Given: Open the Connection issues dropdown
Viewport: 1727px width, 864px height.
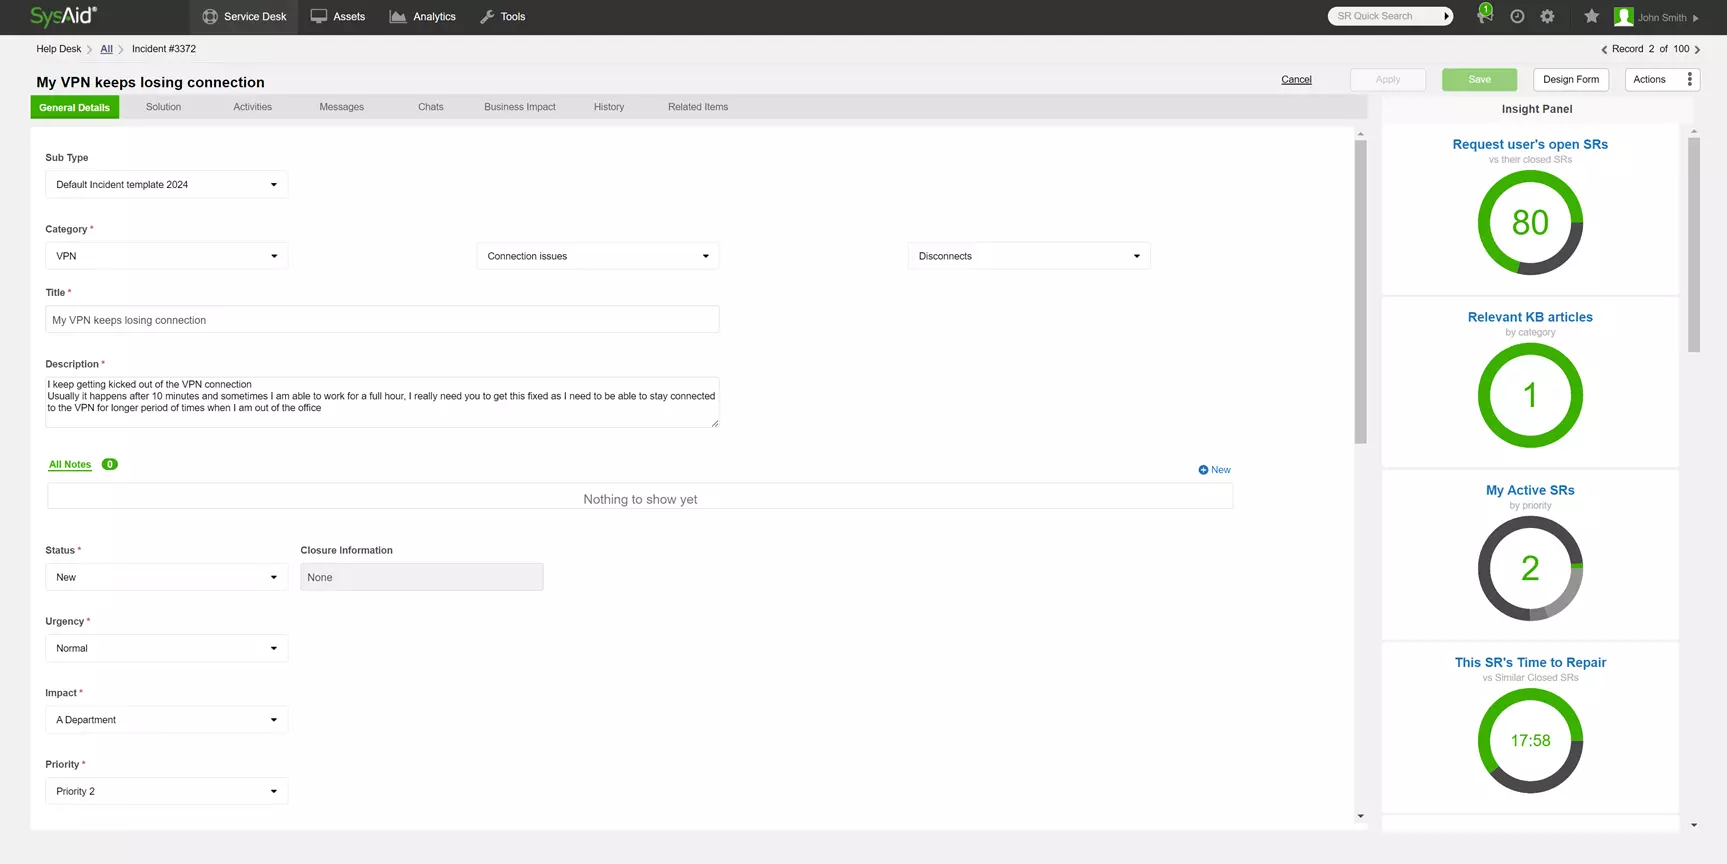Looking at the screenshot, I should click(598, 256).
